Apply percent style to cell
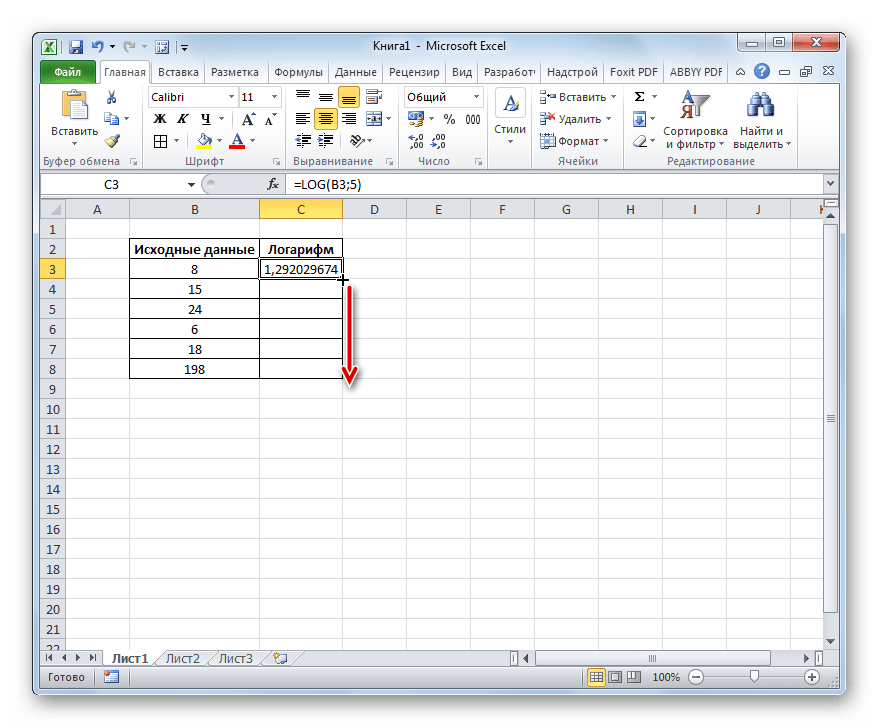 click(x=449, y=119)
